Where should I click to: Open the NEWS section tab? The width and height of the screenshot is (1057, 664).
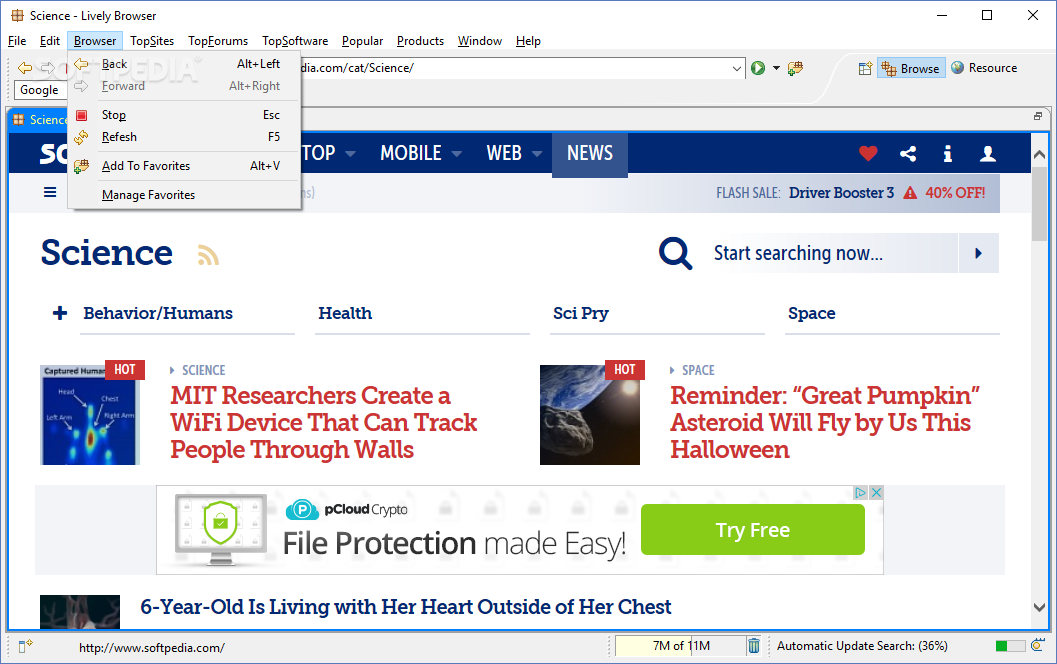(590, 154)
